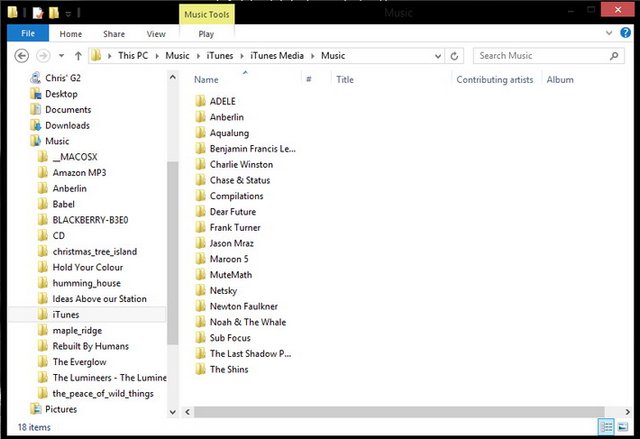Click iTunes Media in the breadcrumb

pos(277,55)
